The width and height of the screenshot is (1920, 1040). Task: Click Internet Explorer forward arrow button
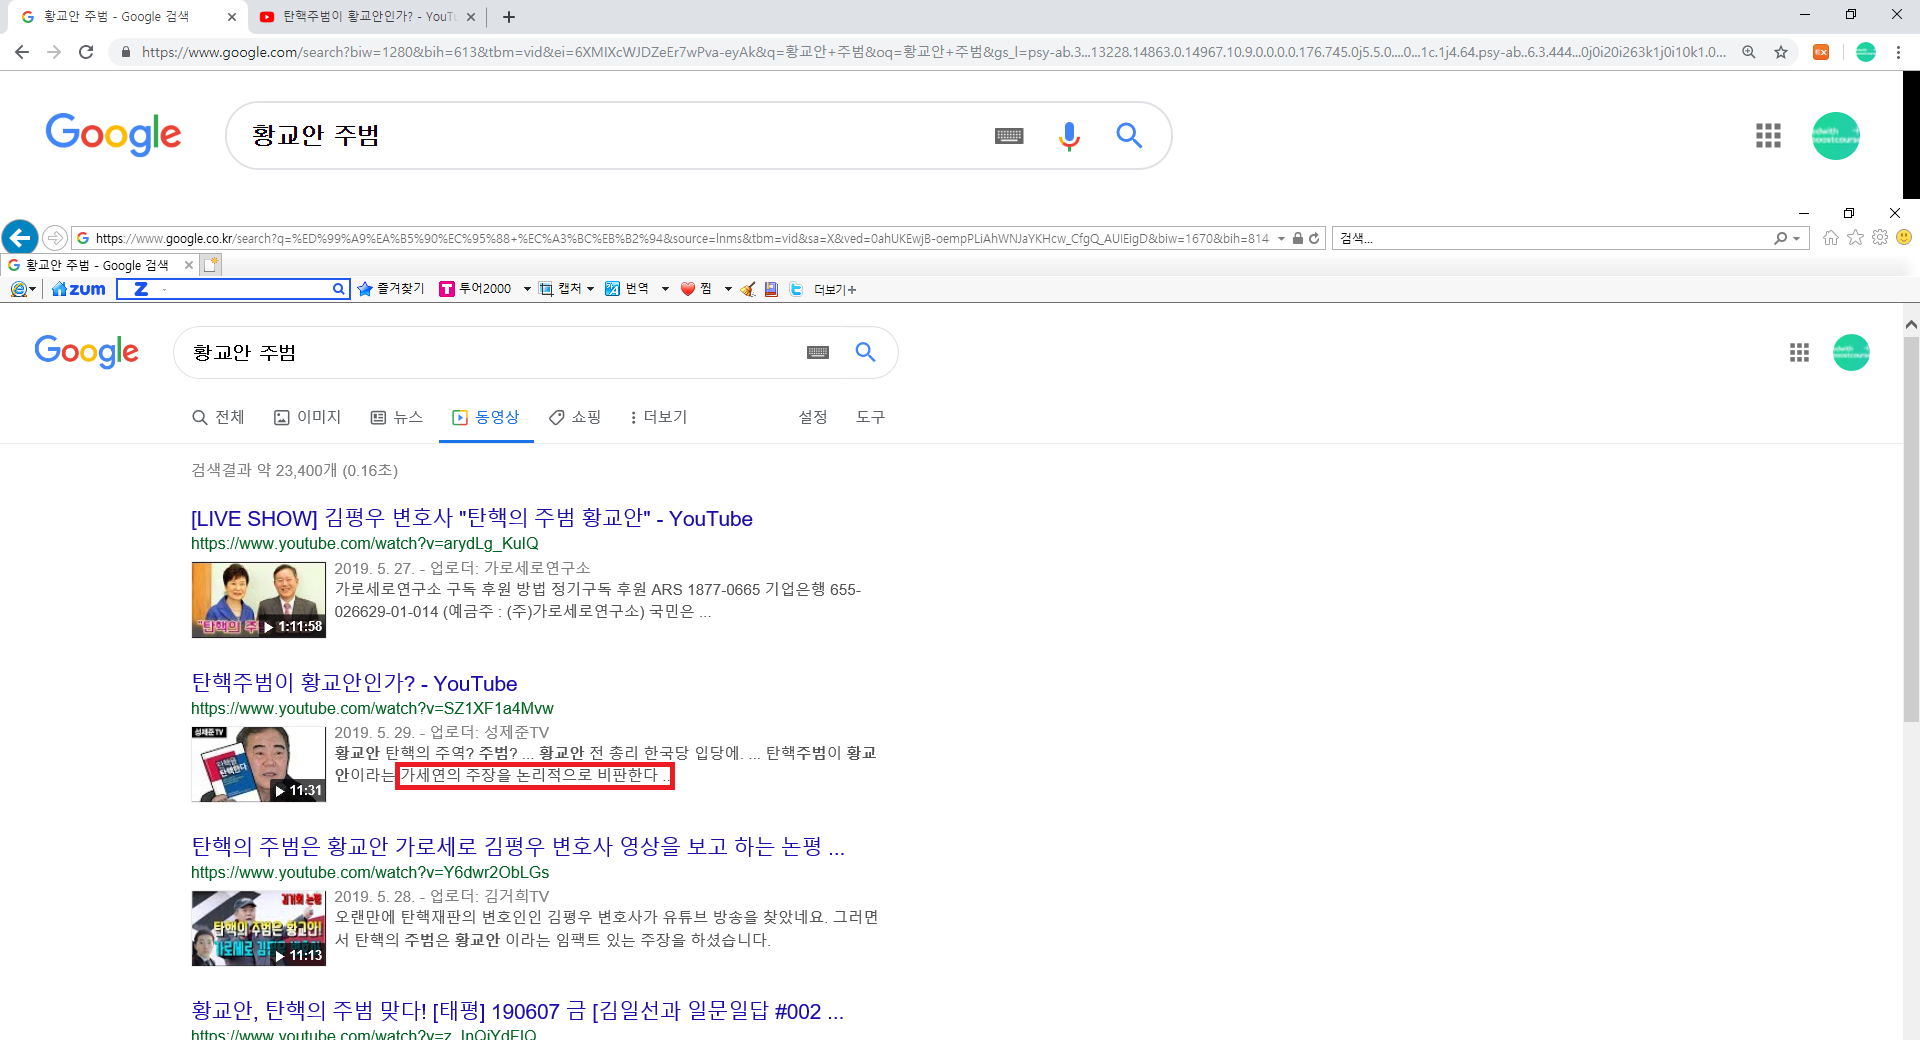point(55,238)
